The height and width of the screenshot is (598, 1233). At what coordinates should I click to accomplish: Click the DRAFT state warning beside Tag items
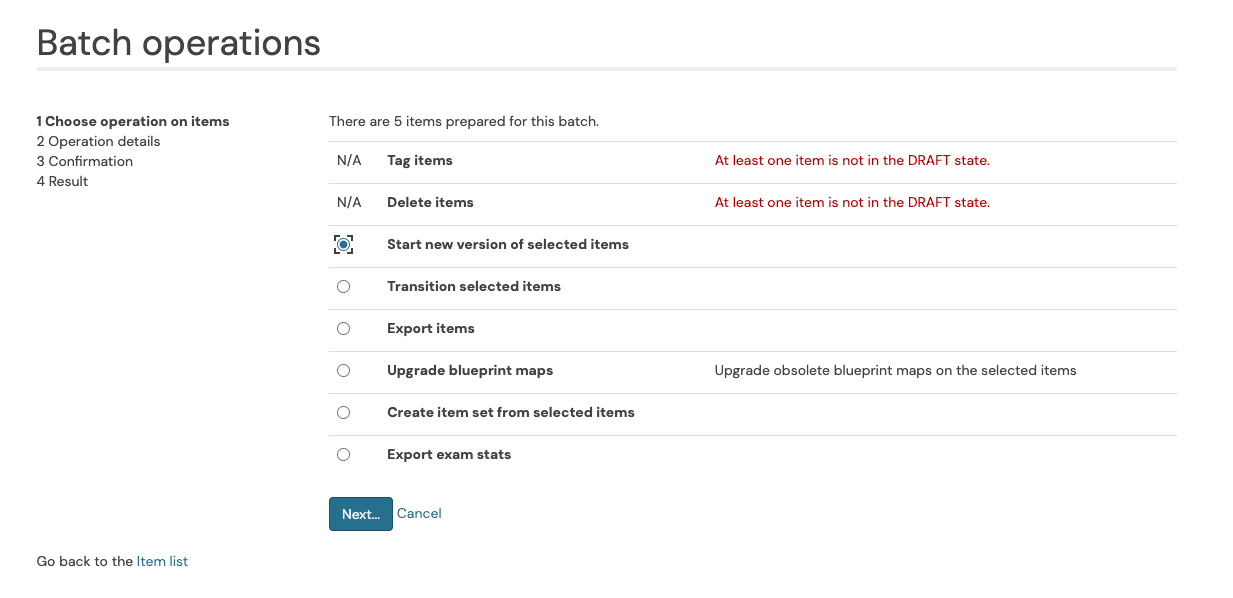pos(852,160)
